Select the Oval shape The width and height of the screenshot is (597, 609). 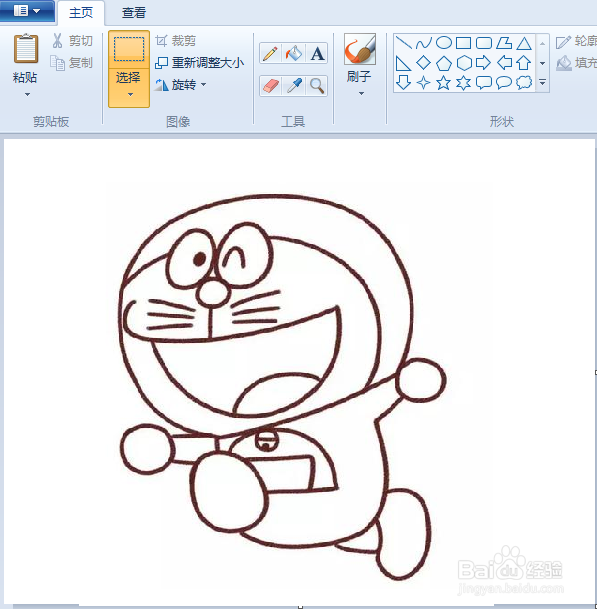[444, 43]
